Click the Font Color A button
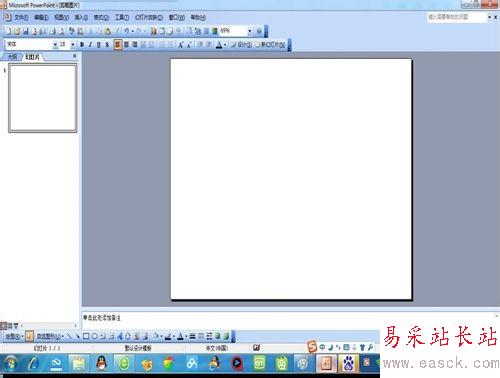Viewport: 500px width, 378px height. [219, 44]
